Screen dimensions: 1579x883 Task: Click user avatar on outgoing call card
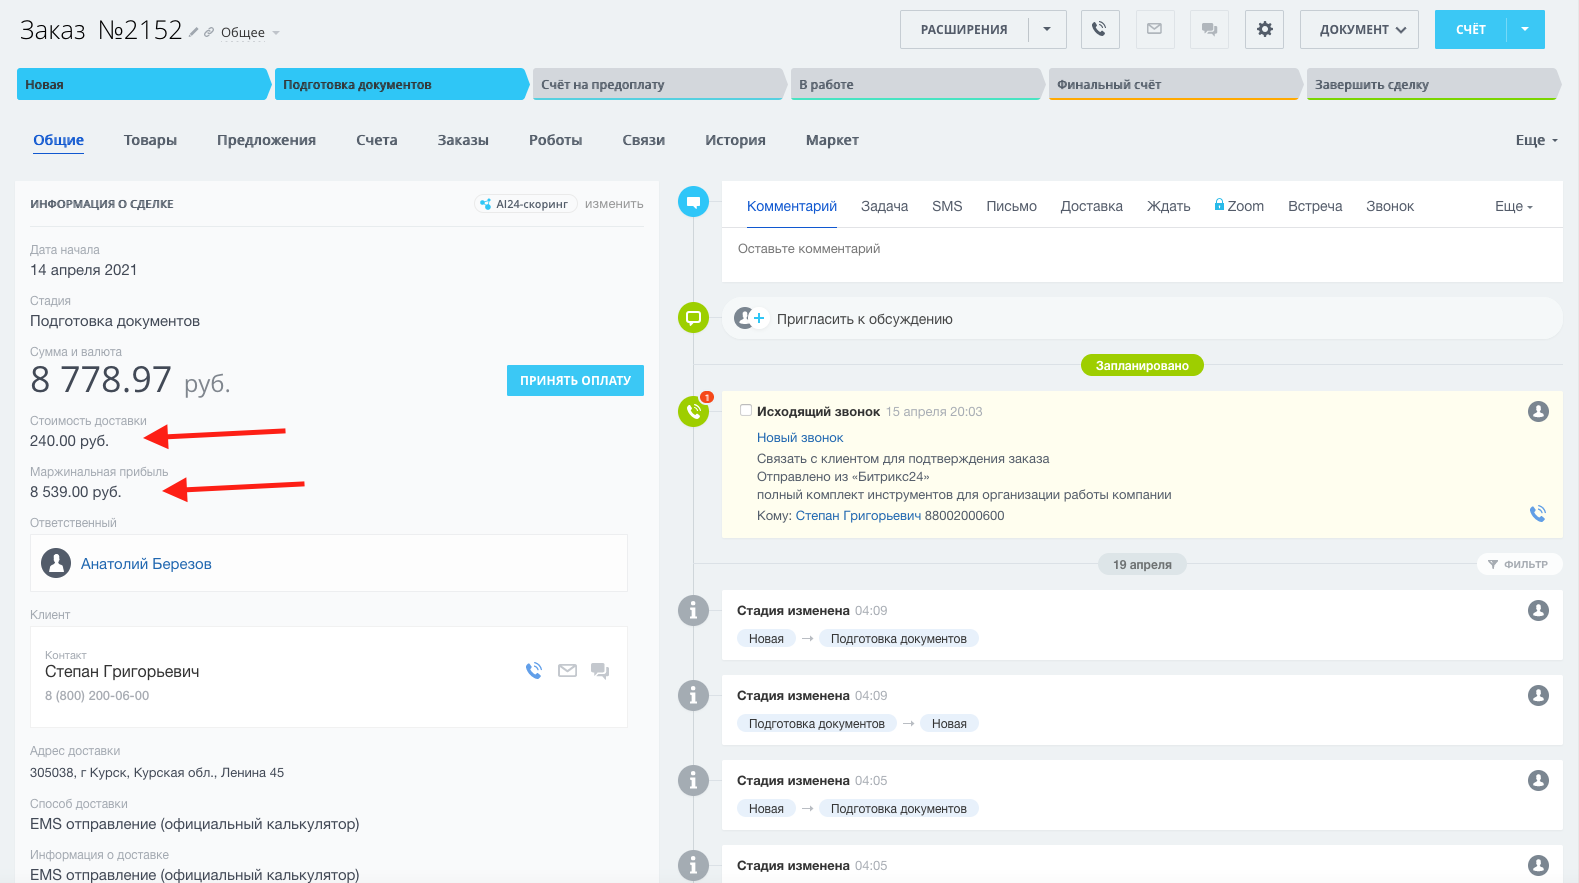pyautogui.click(x=1538, y=411)
